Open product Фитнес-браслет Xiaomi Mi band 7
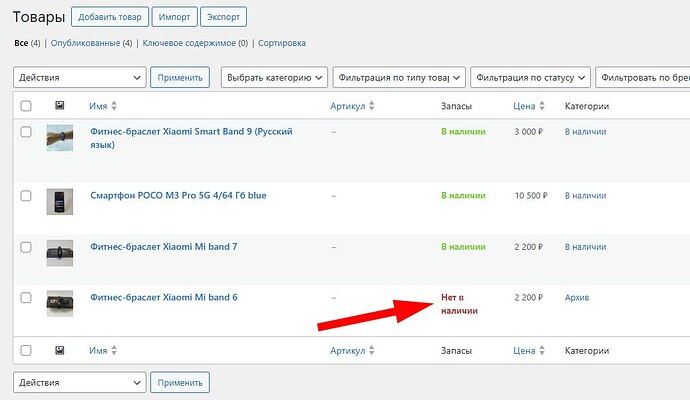 tap(164, 247)
